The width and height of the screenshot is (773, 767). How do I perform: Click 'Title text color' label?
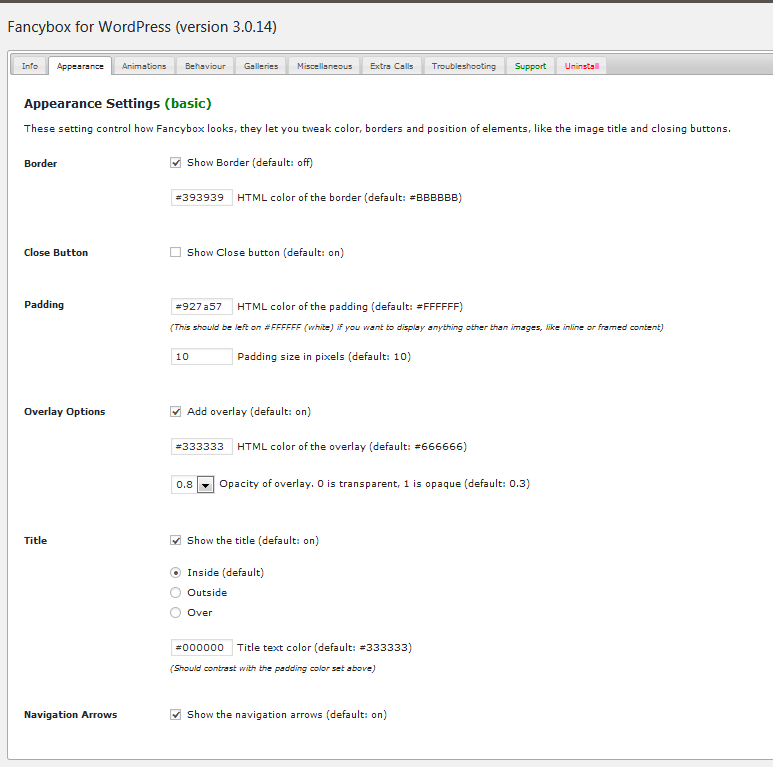tap(324, 648)
